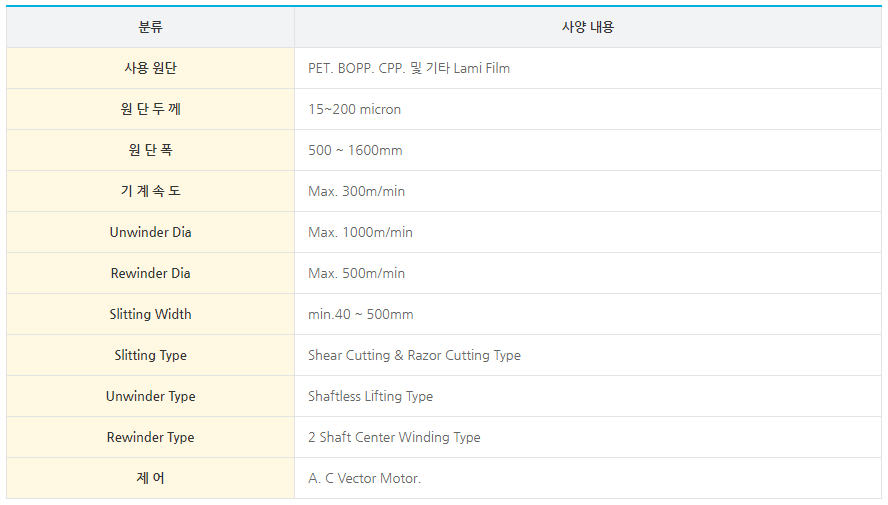This screenshot has width=888, height=505.
Task: Click the 15~200 micron value
Action: tap(354, 110)
